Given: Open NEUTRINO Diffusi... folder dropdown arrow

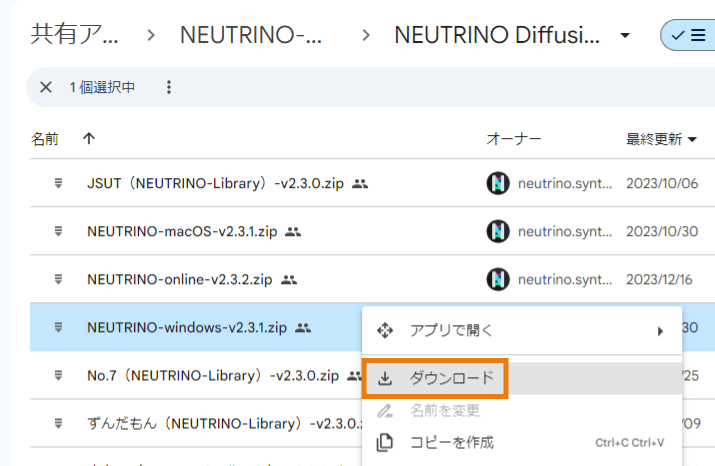Looking at the screenshot, I should coord(625,36).
